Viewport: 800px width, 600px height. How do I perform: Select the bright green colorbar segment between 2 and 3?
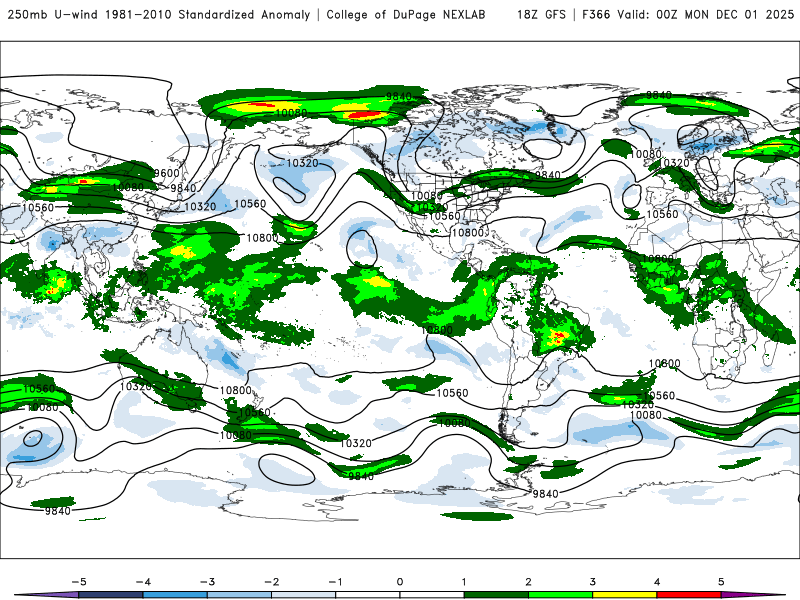click(x=560, y=595)
